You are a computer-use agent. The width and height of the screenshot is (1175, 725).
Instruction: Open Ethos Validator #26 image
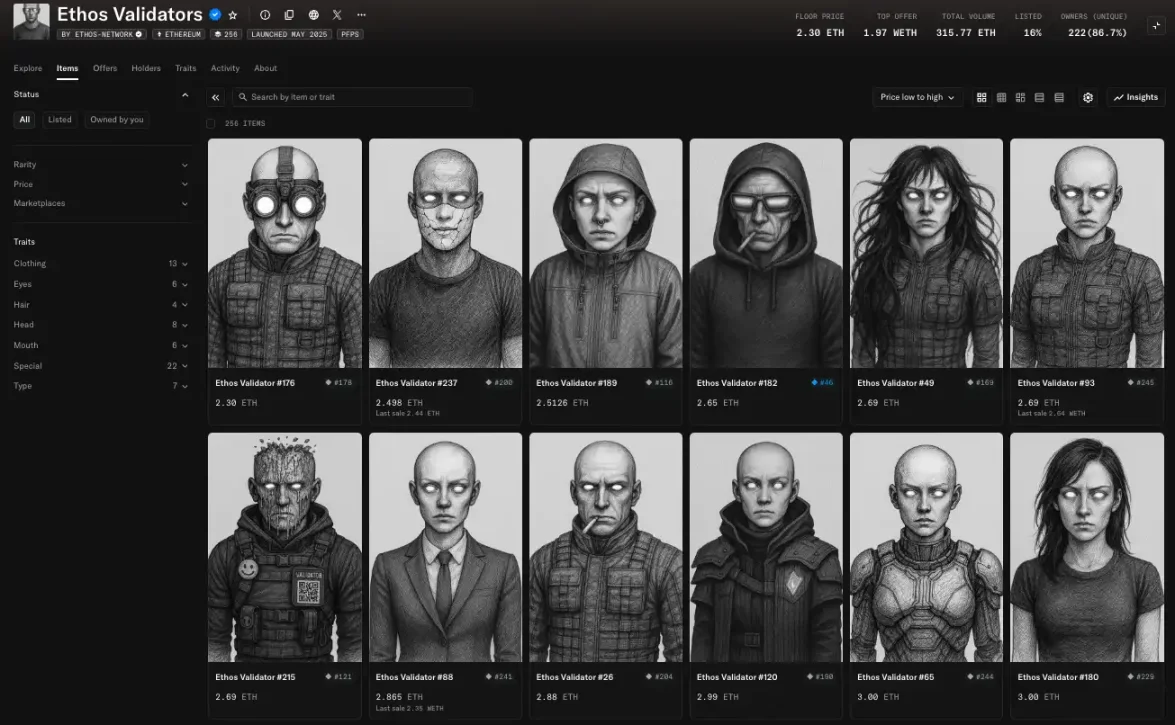tap(605, 547)
